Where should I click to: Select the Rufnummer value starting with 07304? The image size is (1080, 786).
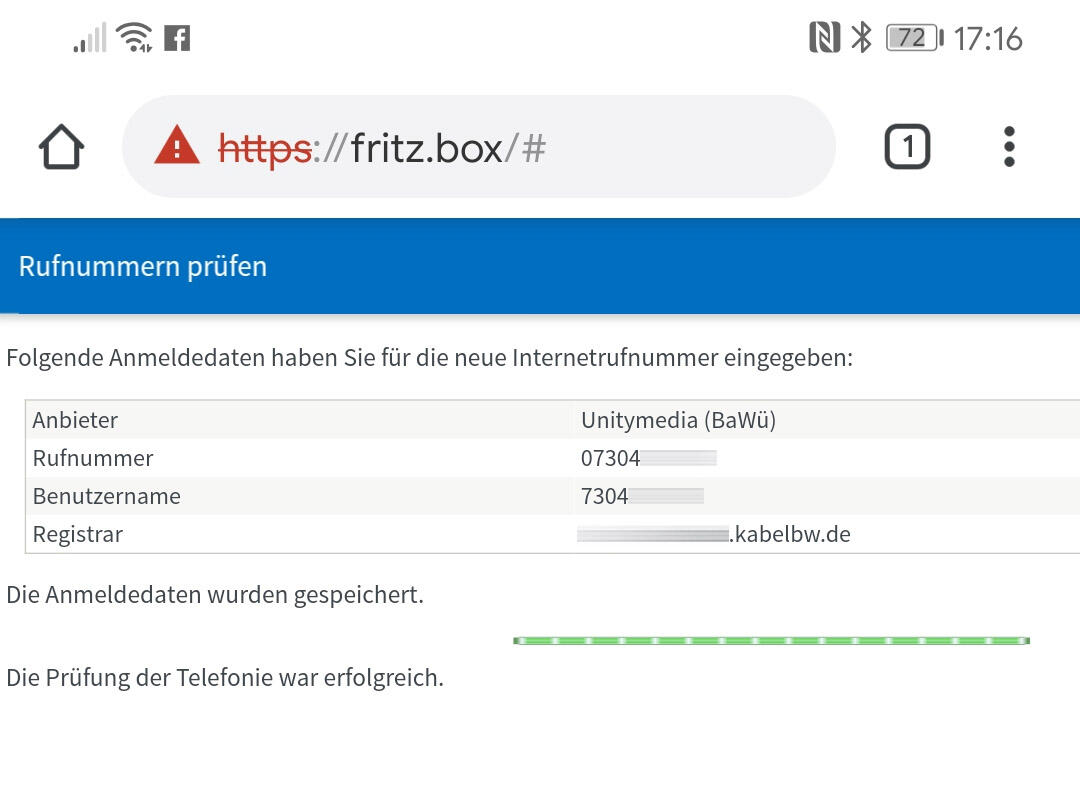pos(648,458)
